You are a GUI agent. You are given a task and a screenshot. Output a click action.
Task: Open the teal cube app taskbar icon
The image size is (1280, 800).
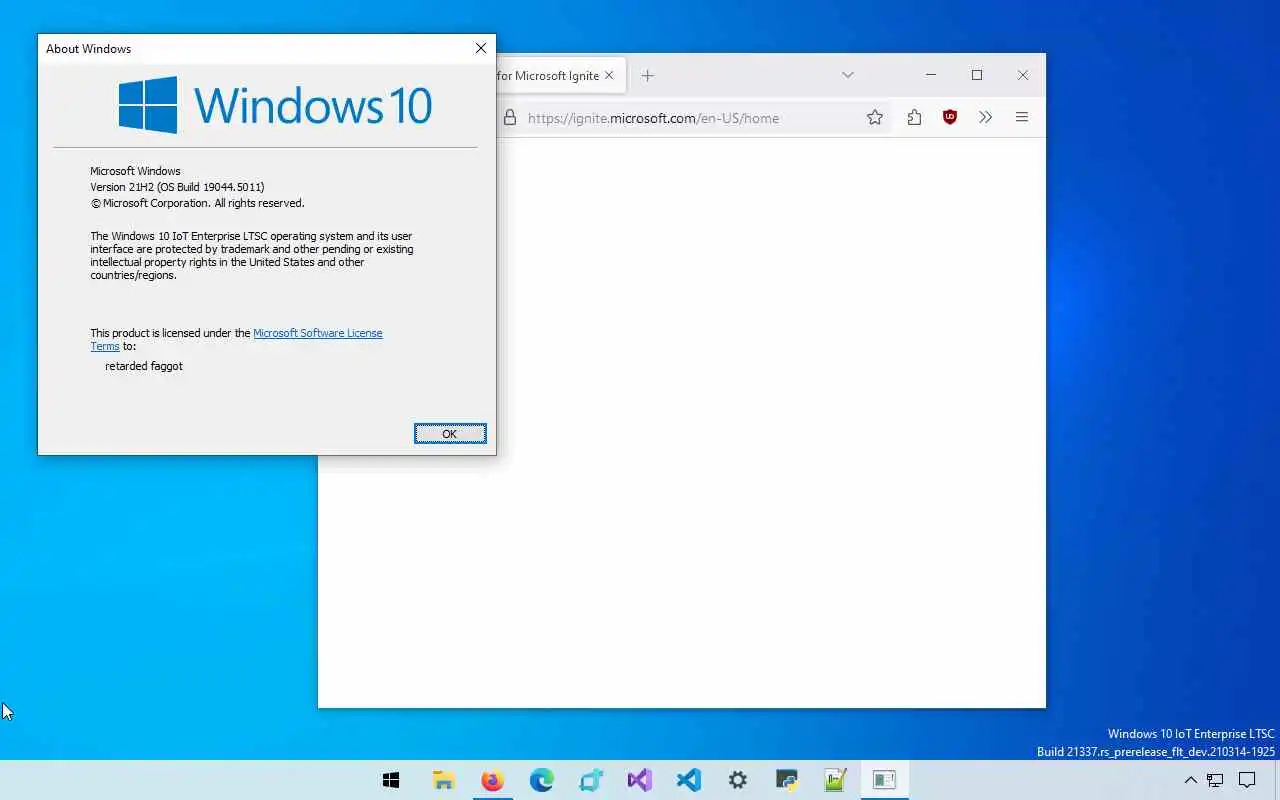(591, 780)
